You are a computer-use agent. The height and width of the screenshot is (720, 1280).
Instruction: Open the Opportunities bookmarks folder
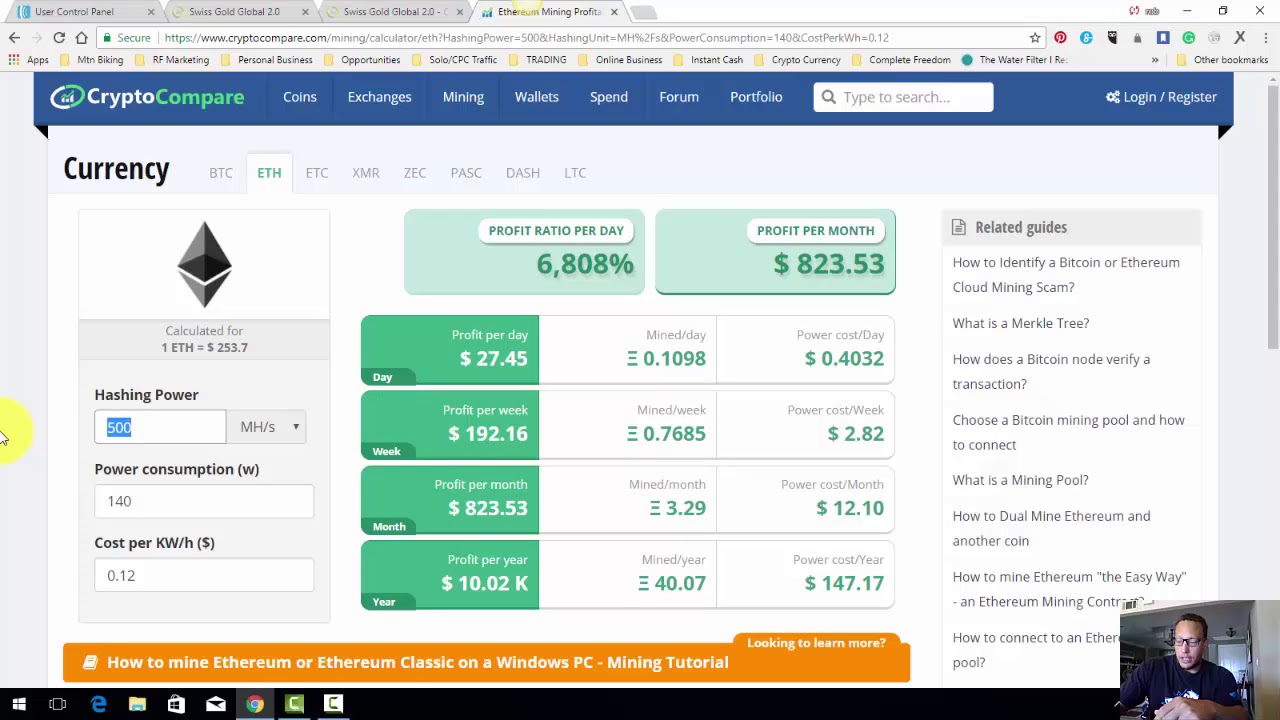(x=361, y=60)
